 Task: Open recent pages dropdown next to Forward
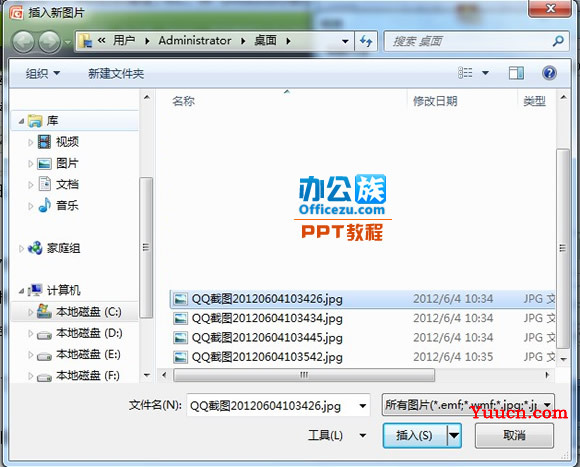[x=67, y=42]
